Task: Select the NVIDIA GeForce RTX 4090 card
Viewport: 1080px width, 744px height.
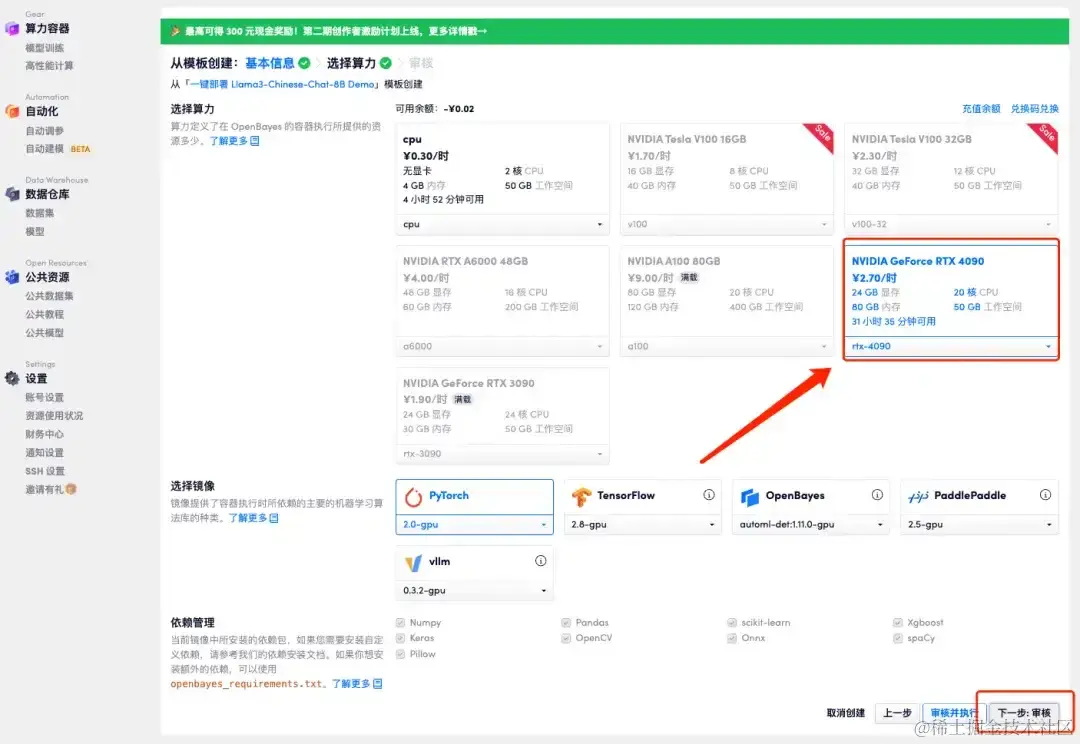Action: (x=951, y=300)
